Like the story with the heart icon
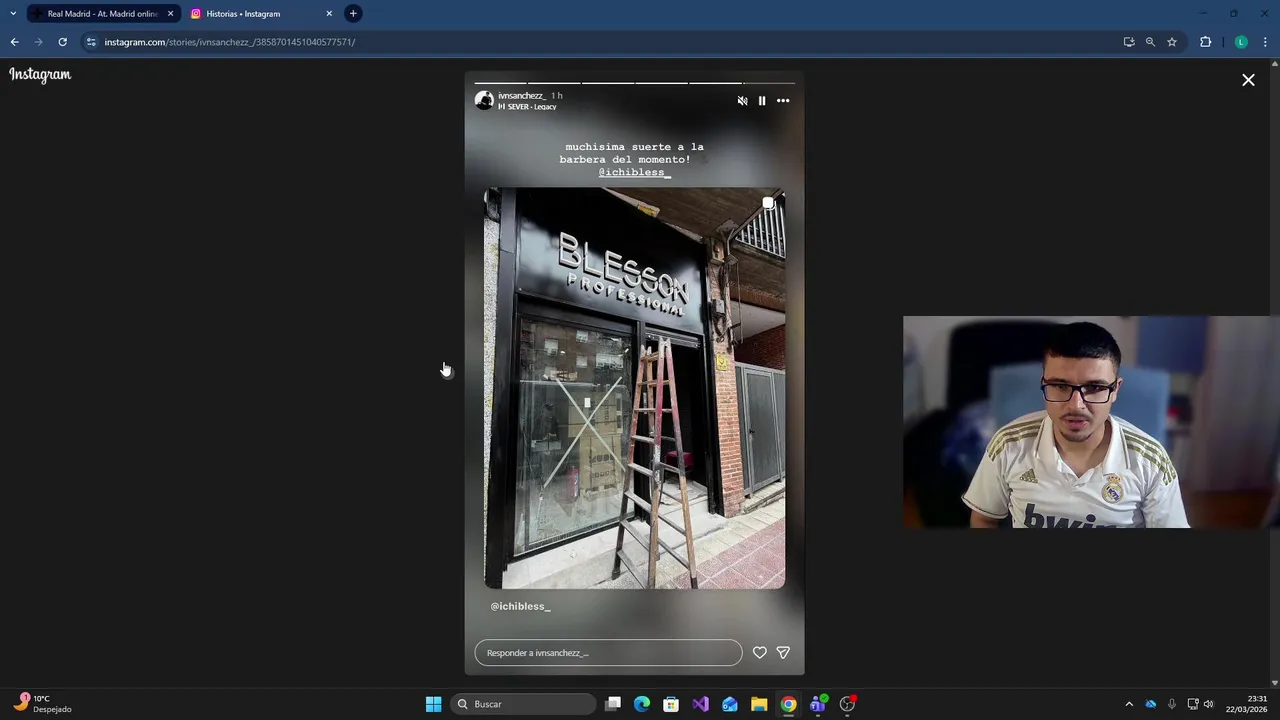Screen dimensions: 1280x720 [760, 653]
